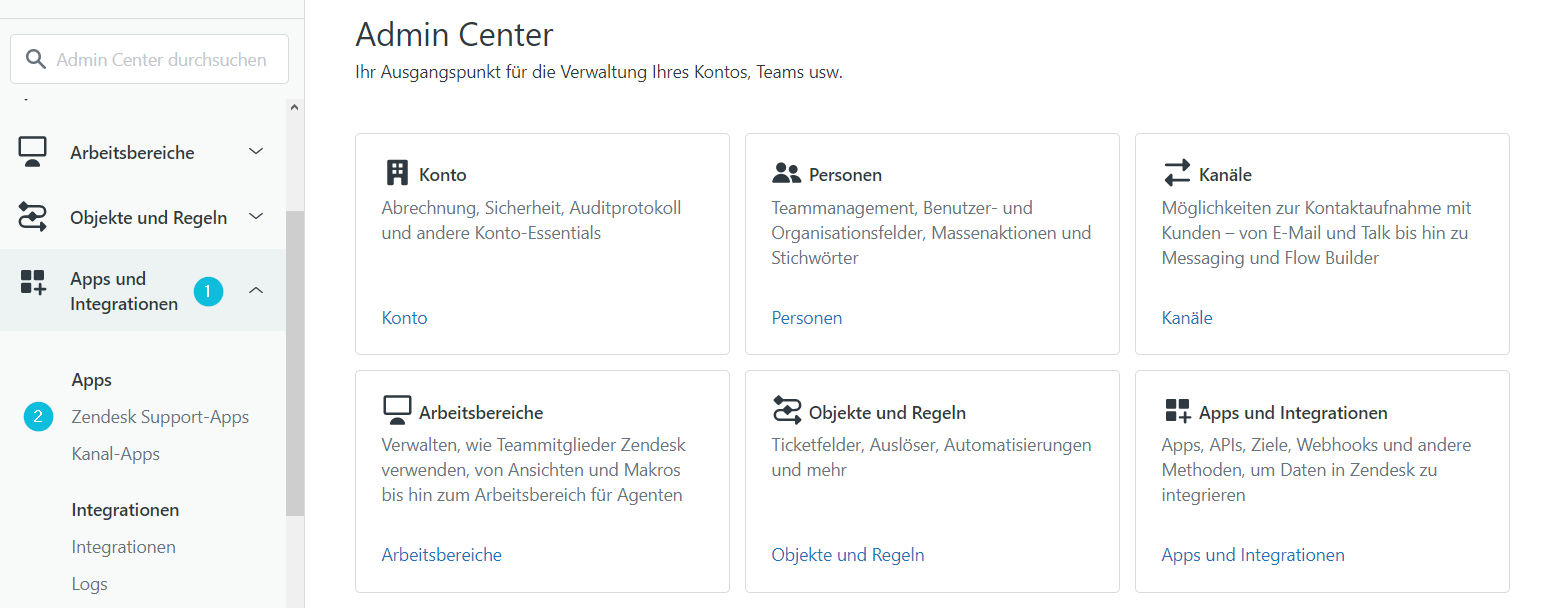Screen dimensions: 1566x608
Task: Click the Arbeitsbereiche monitor icon in sidebar
Action: click(33, 152)
